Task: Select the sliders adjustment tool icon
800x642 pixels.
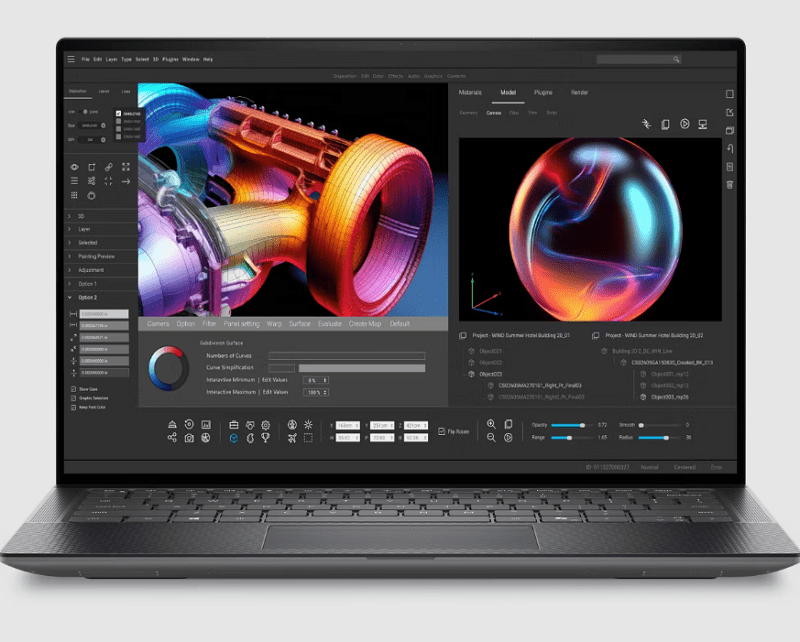Action: tap(91, 181)
